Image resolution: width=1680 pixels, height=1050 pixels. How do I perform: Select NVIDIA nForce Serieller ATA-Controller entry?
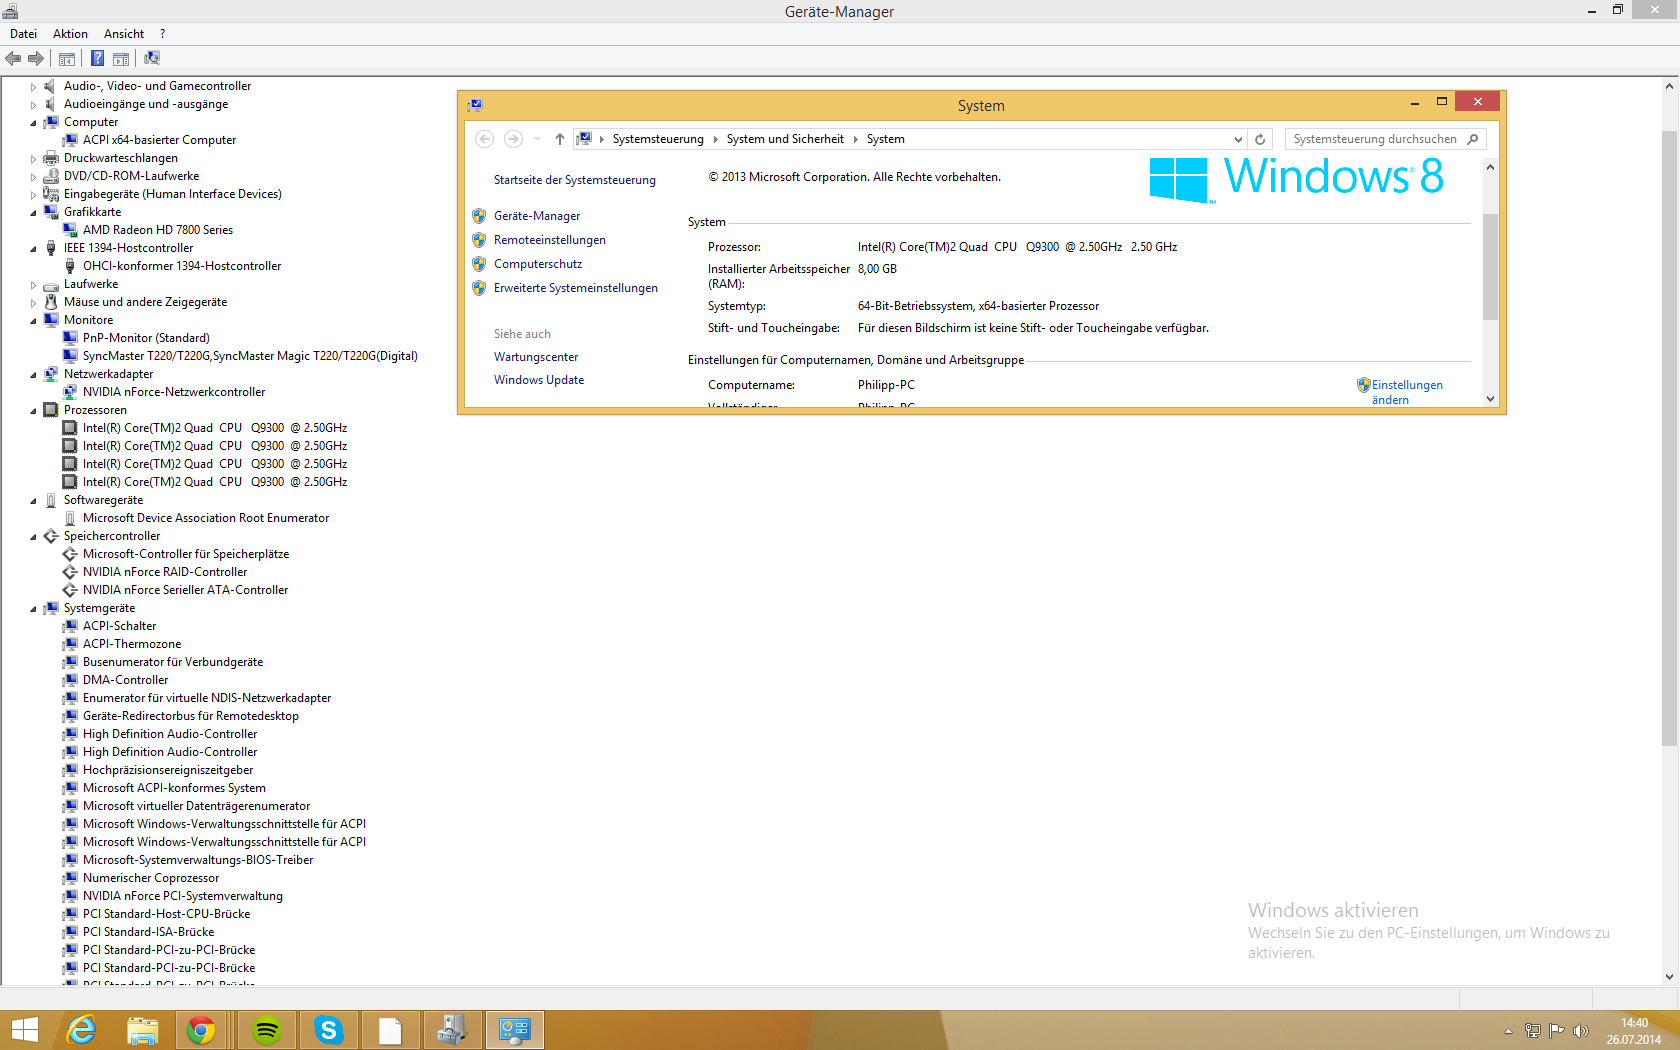pos(185,590)
